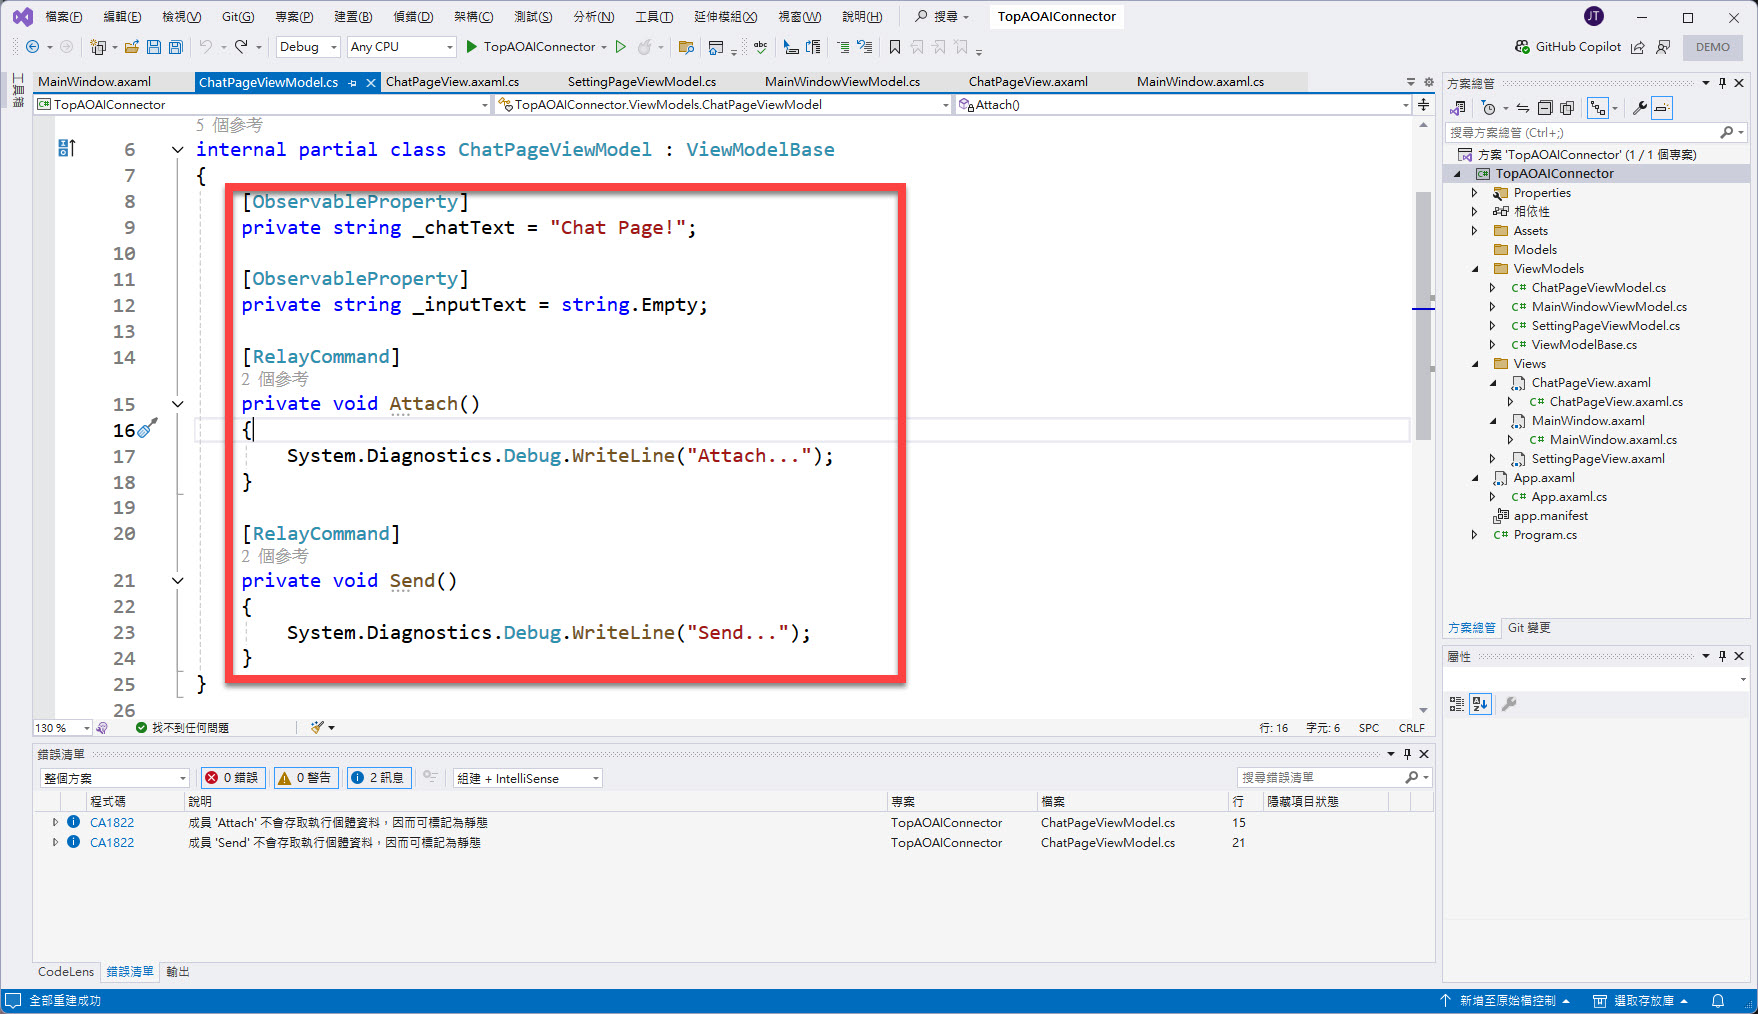Save the current file with disk icon
The height and width of the screenshot is (1014, 1758).
tap(154, 47)
